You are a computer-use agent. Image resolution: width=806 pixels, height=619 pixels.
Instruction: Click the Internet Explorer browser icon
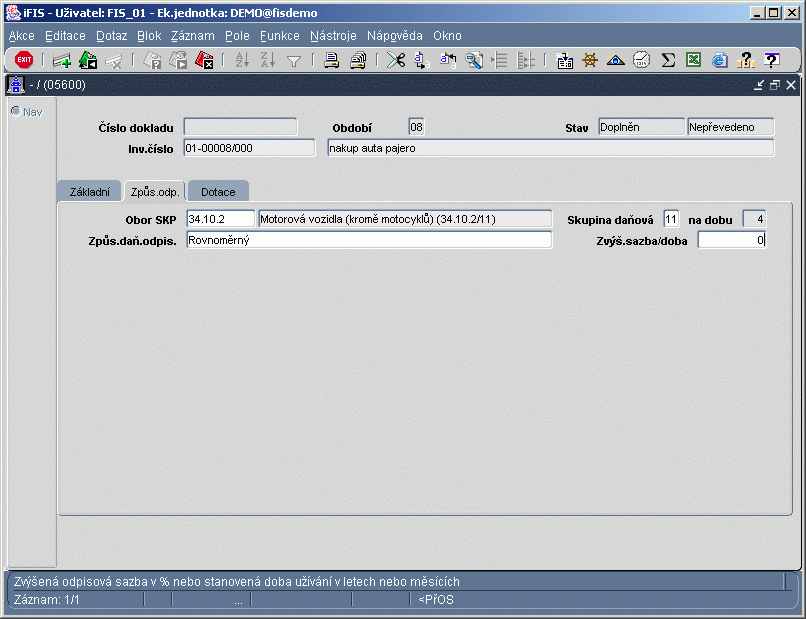coord(720,61)
